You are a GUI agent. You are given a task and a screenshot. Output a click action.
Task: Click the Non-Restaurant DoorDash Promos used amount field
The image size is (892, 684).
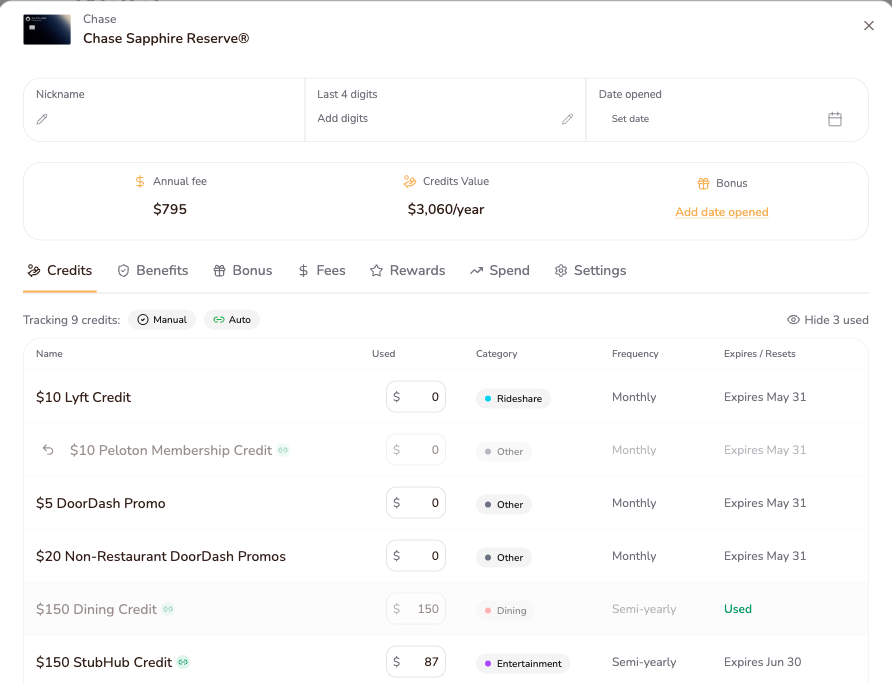pyautogui.click(x=416, y=555)
